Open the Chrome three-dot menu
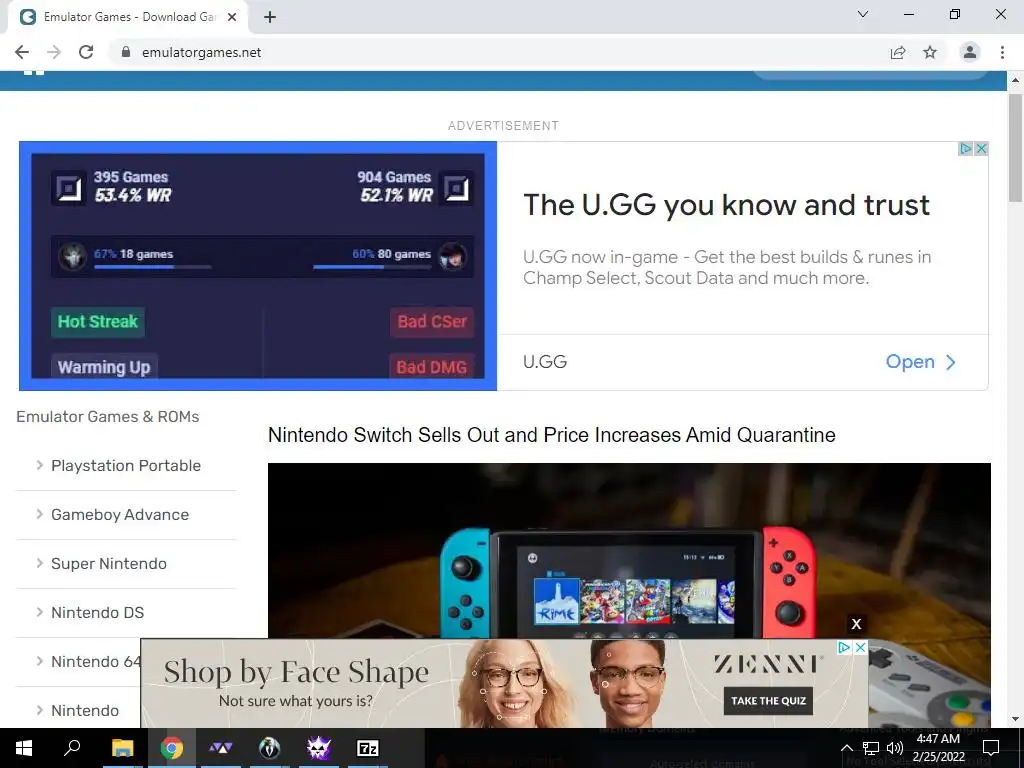Screen dimensions: 1024x768 [x=1002, y=52]
